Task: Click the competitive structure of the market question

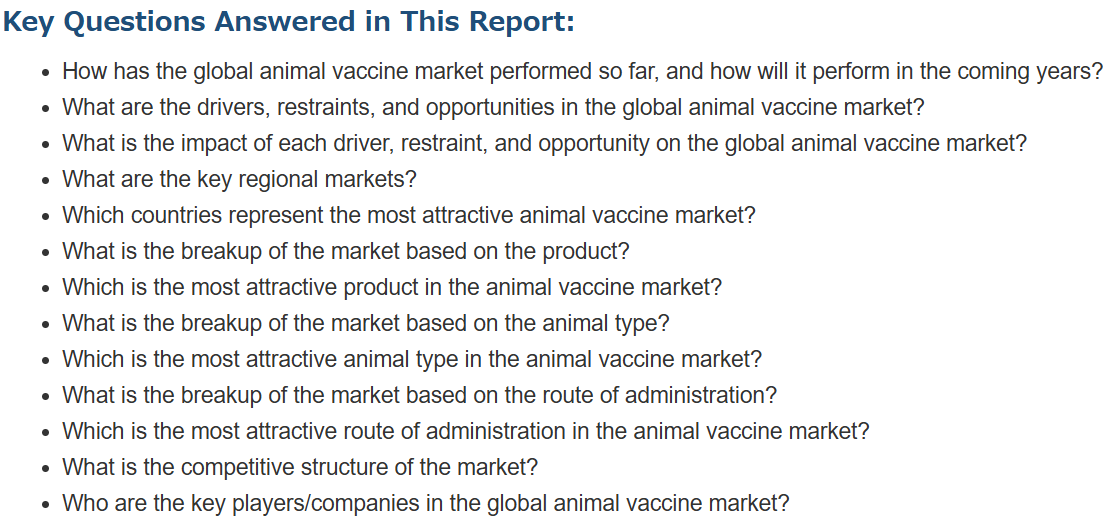Action: click(300, 468)
